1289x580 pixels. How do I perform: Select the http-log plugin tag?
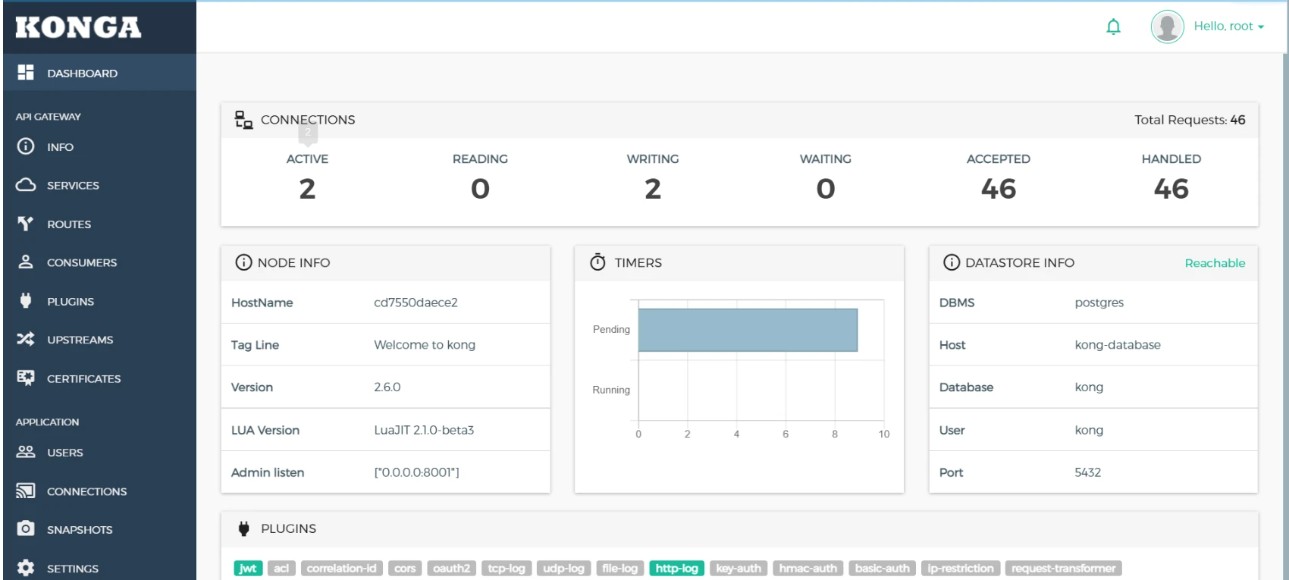pos(677,569)
